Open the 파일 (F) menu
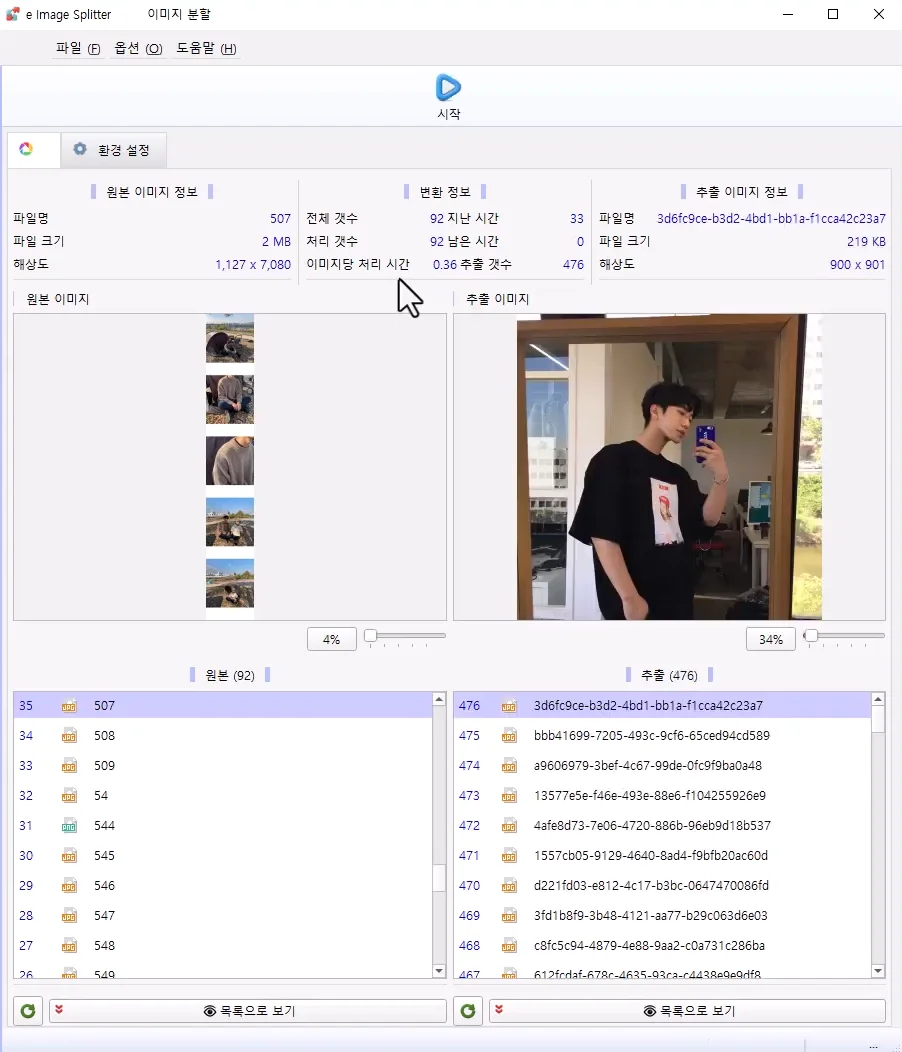902x1052 pixels. 79,48
